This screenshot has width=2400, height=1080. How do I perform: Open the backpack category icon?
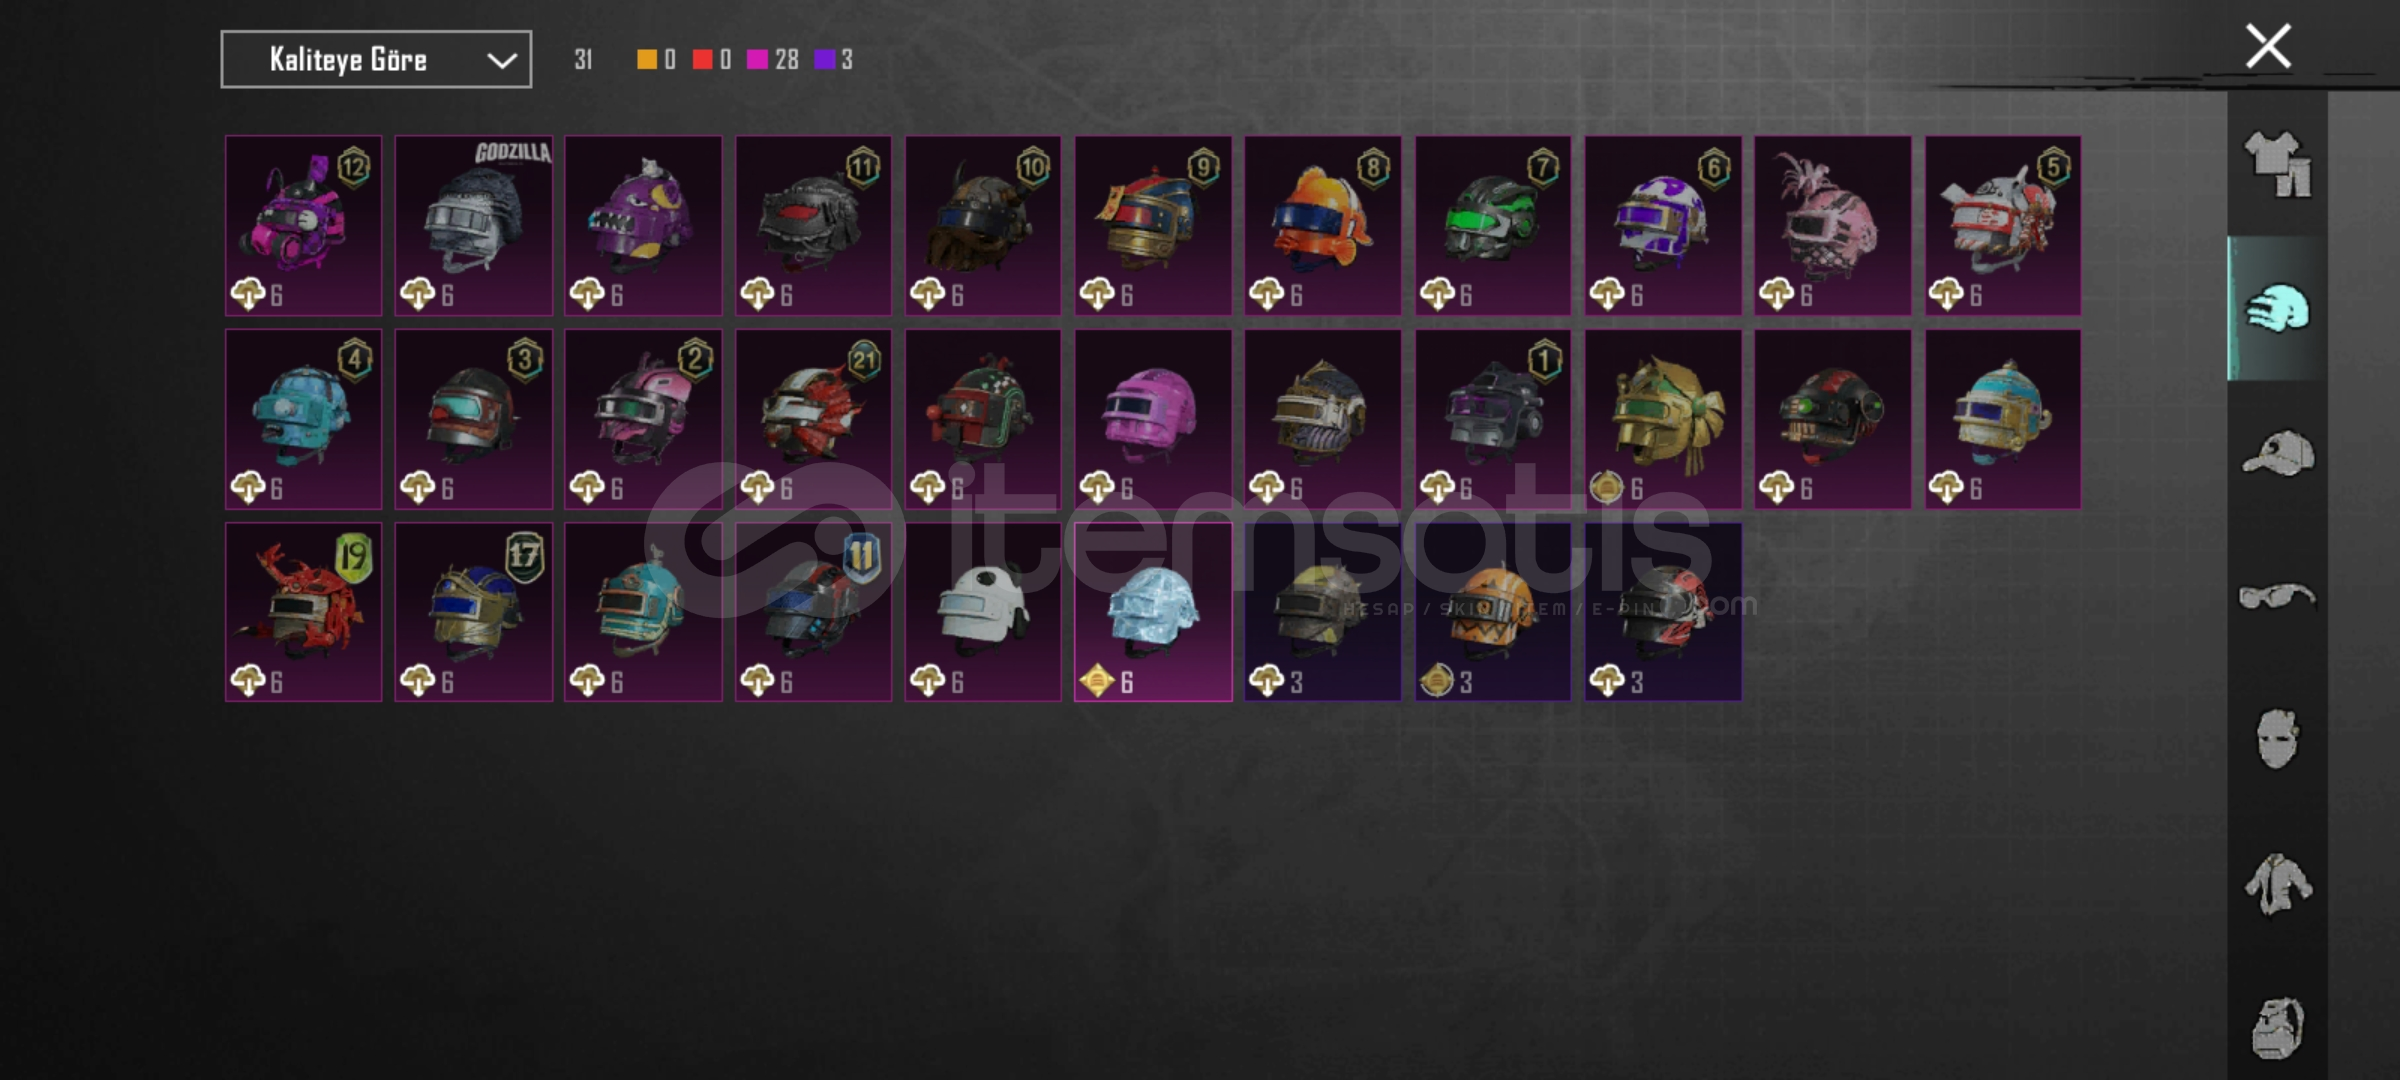2277,1028
